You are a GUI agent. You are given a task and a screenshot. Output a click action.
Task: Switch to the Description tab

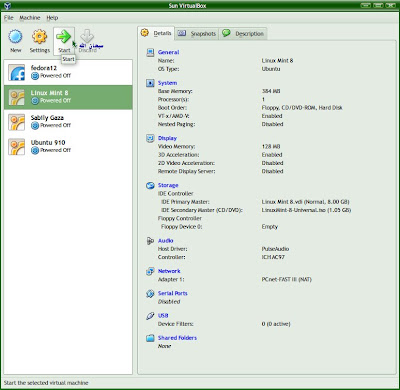coord(243,34)
